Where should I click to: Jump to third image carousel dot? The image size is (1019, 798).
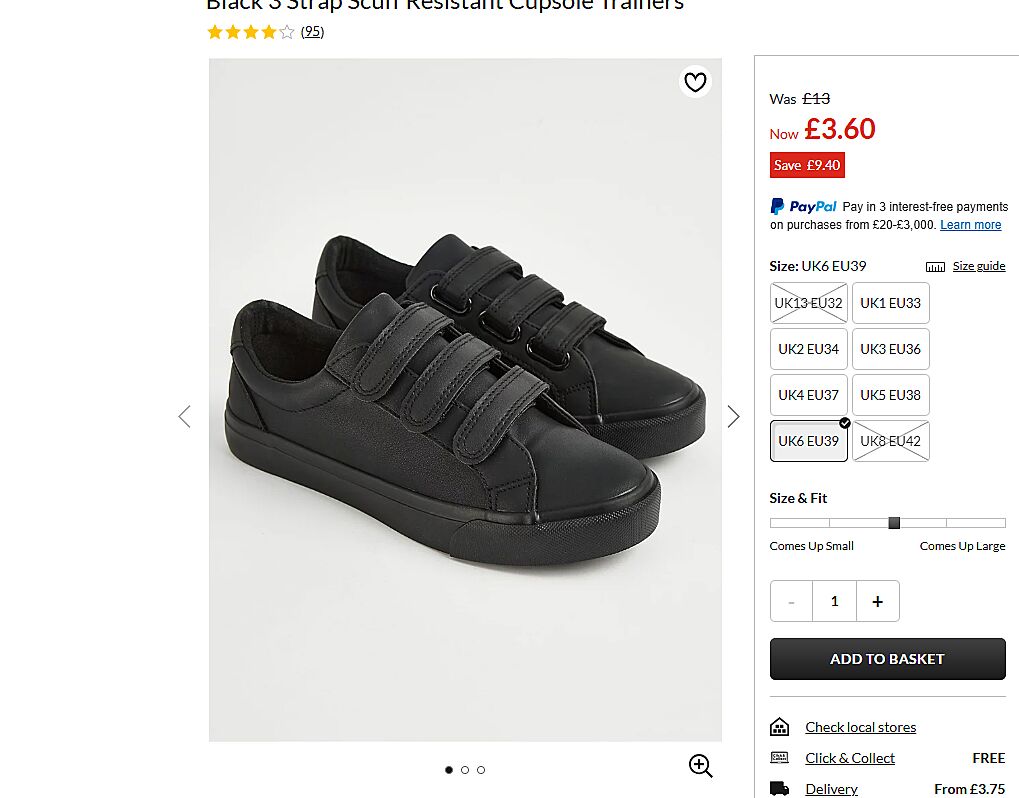(x=481, y=770)
